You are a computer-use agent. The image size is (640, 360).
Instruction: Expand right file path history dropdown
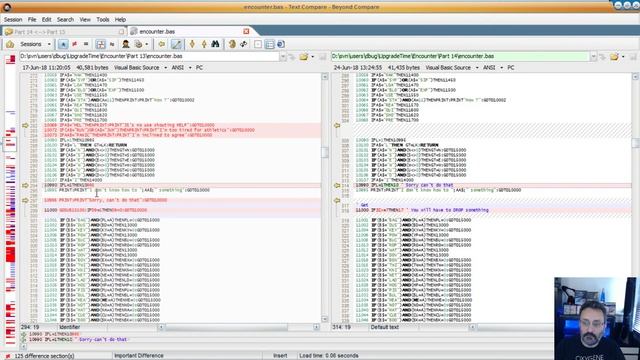pyautogui.click(x=593, y=57)
